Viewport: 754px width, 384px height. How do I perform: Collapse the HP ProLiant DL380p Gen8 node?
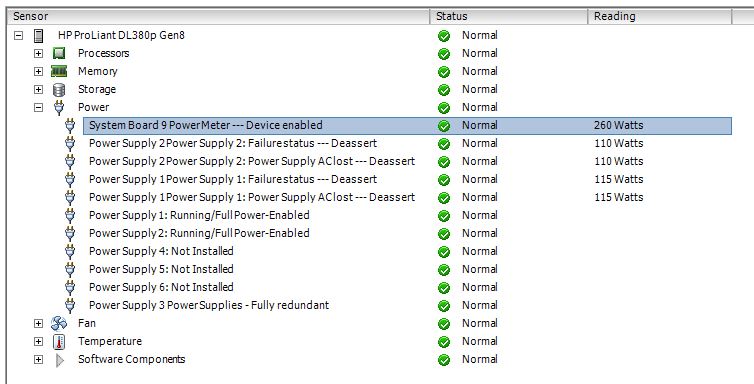tap(19, 36)
